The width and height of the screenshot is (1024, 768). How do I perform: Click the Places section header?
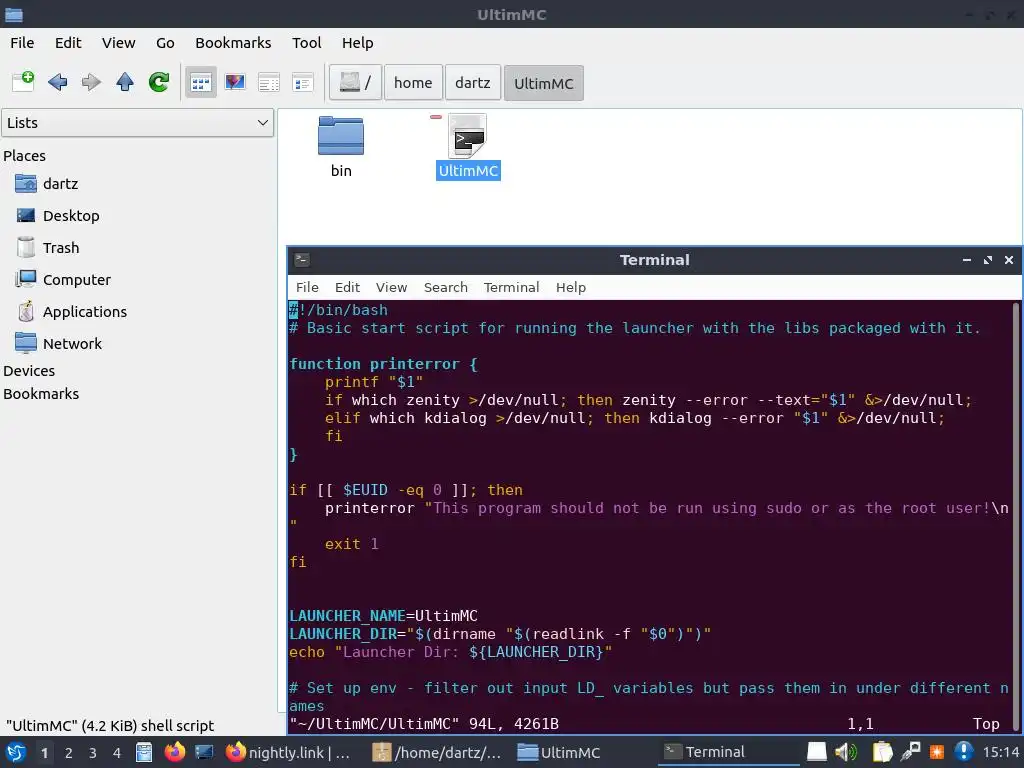(24, 156)
